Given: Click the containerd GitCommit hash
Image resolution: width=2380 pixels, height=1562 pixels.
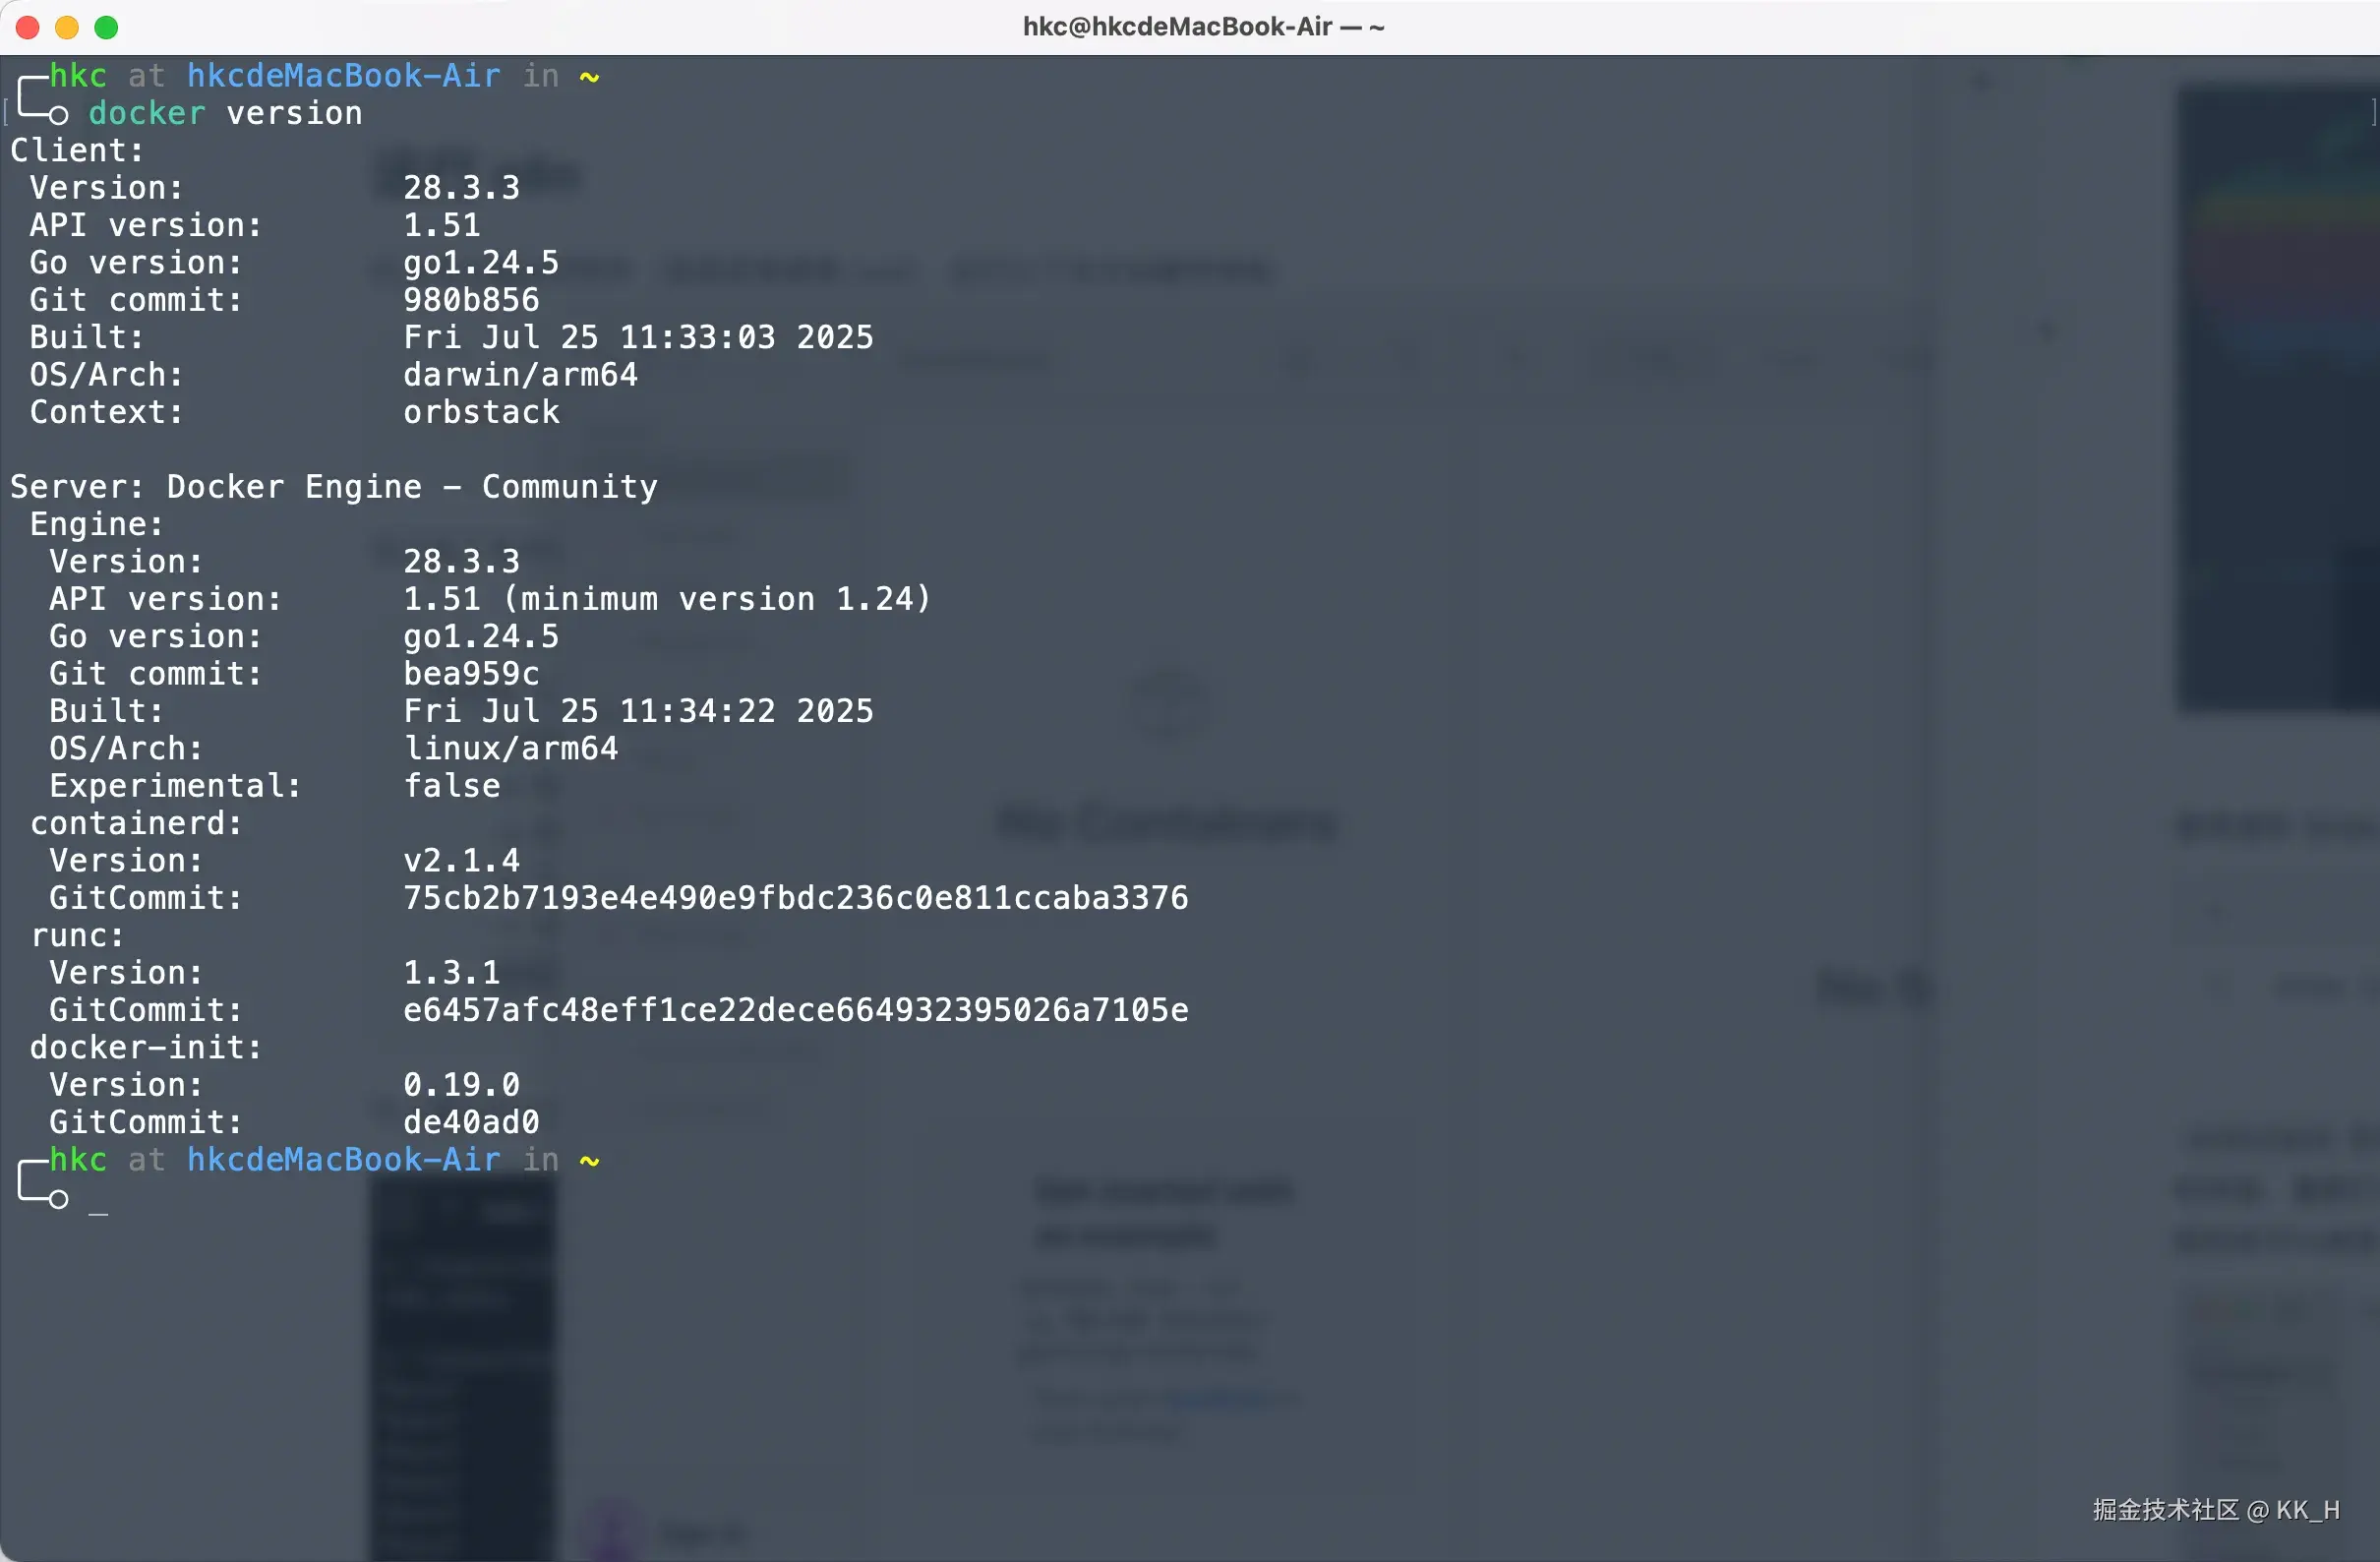Looking at the screenshot, I should tap(795, 898).
